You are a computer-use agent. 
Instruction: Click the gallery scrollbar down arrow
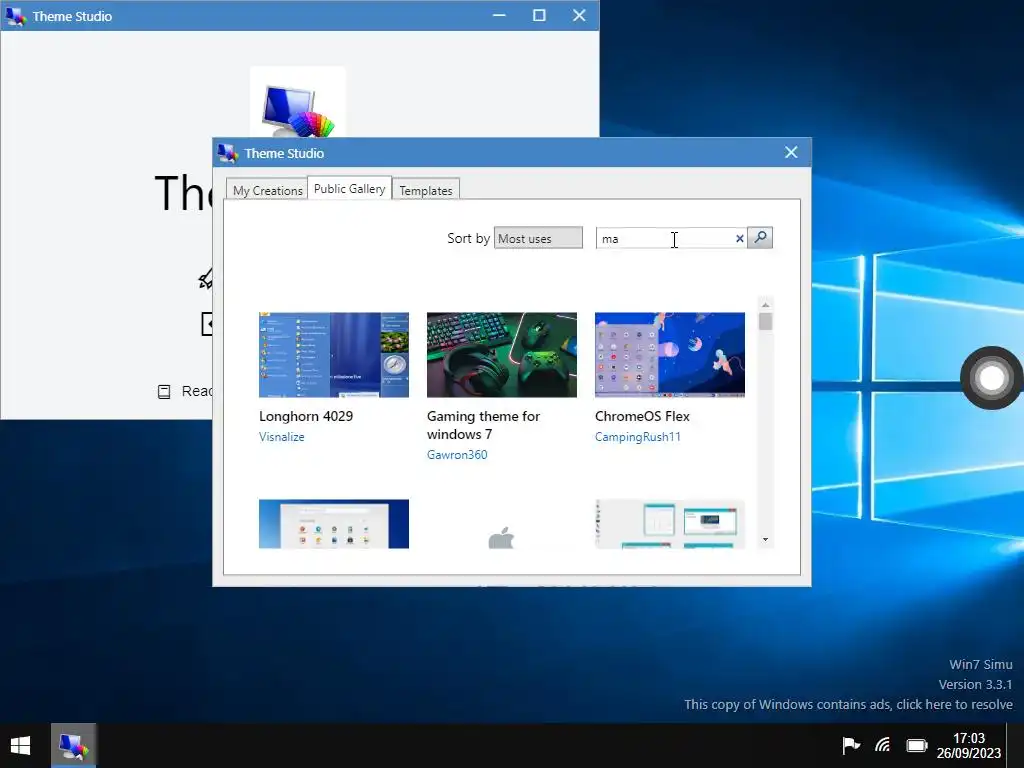click(765, 539)
